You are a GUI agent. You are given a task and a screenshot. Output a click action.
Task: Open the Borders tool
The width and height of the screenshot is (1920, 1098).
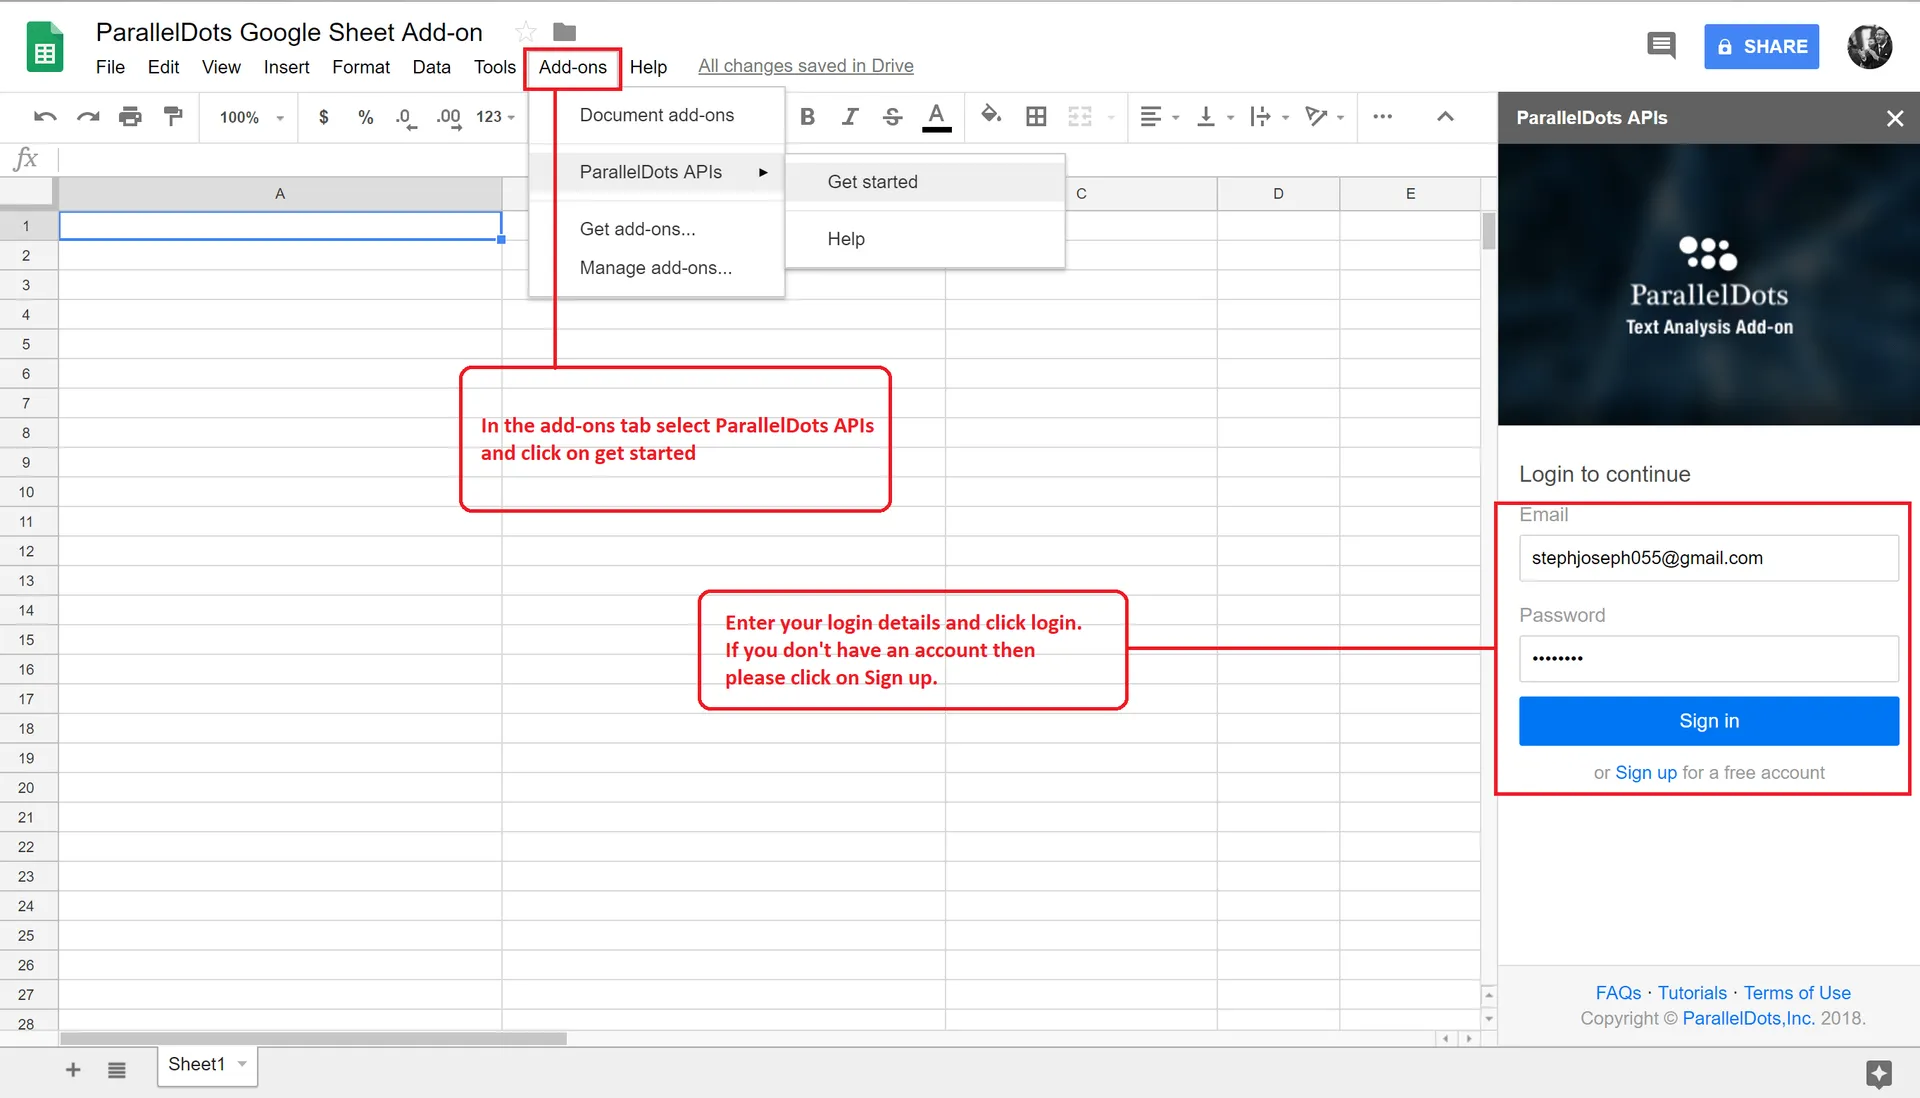click(1037, 117)
